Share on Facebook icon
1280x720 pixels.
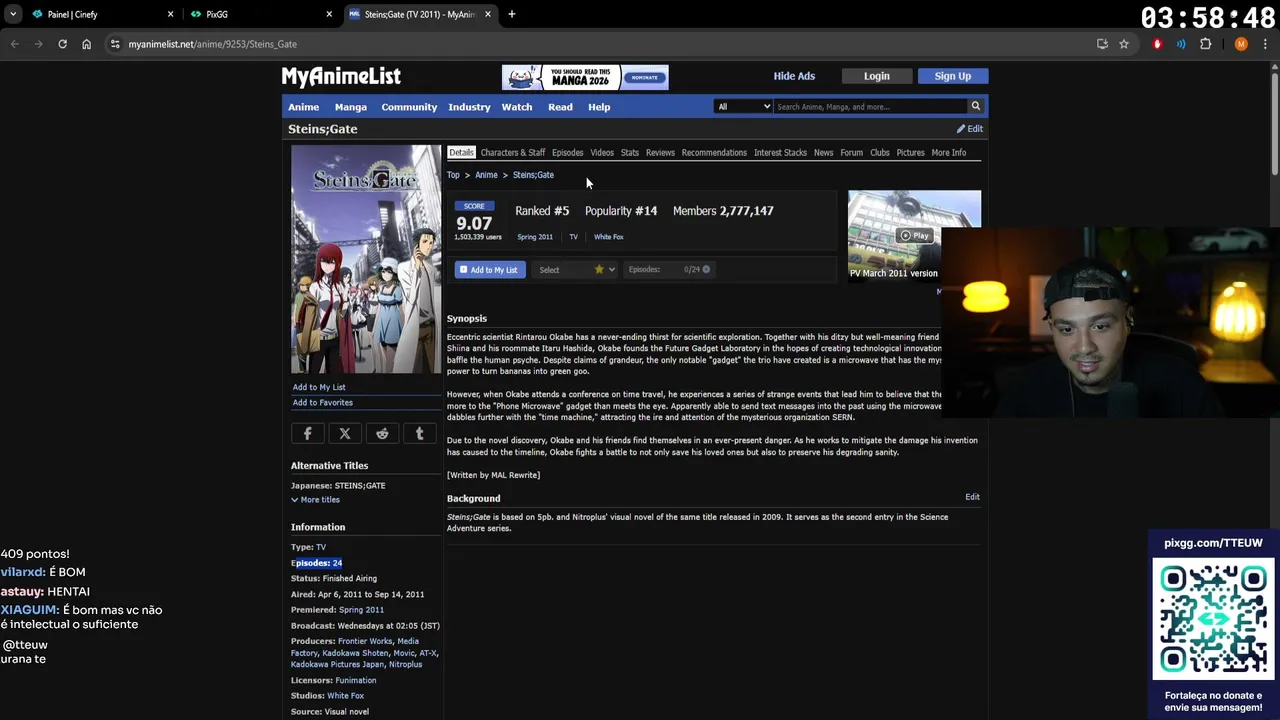click(308, 433)
